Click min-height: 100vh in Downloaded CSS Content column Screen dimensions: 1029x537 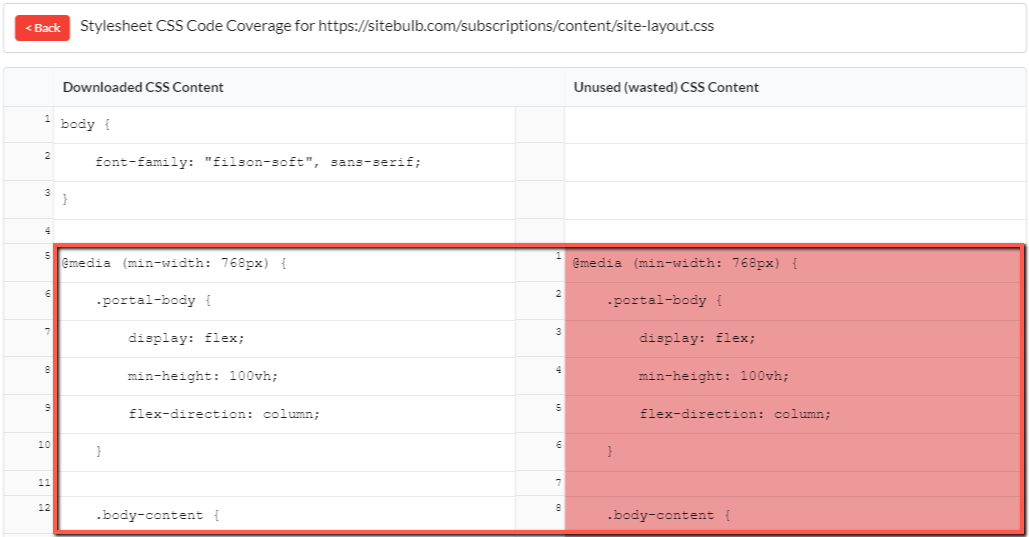pos(203,376)
